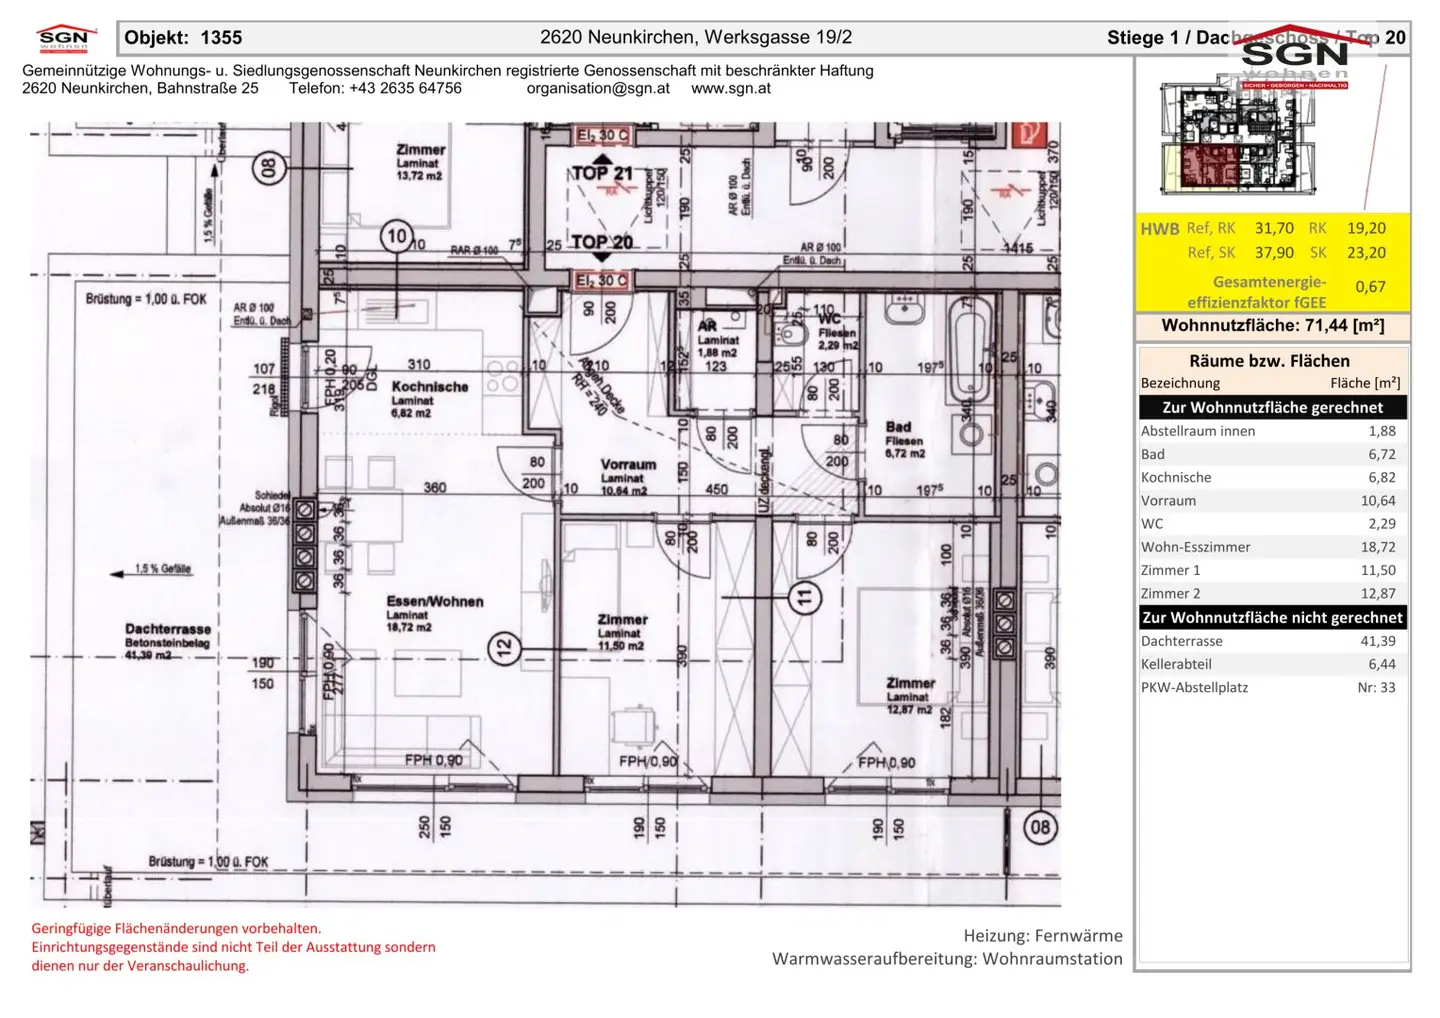
Task: Select the "Abstellraum innen" row in the table
Action: 1273,431
